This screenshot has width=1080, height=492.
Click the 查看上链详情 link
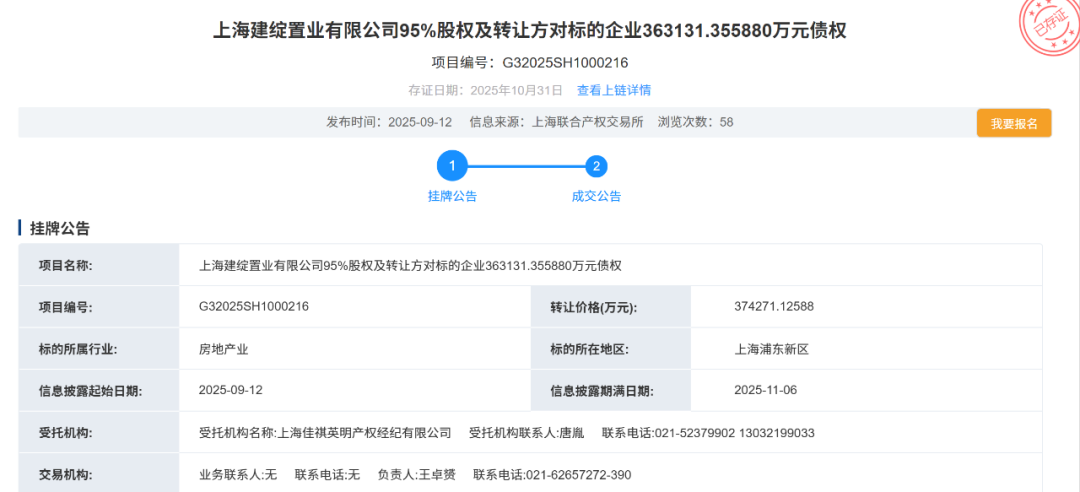[x=613, y=90]
